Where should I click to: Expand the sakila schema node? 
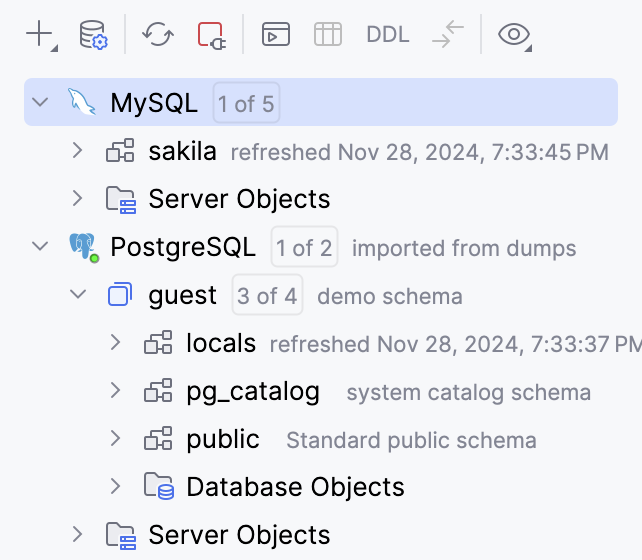[x=78, y=151]
